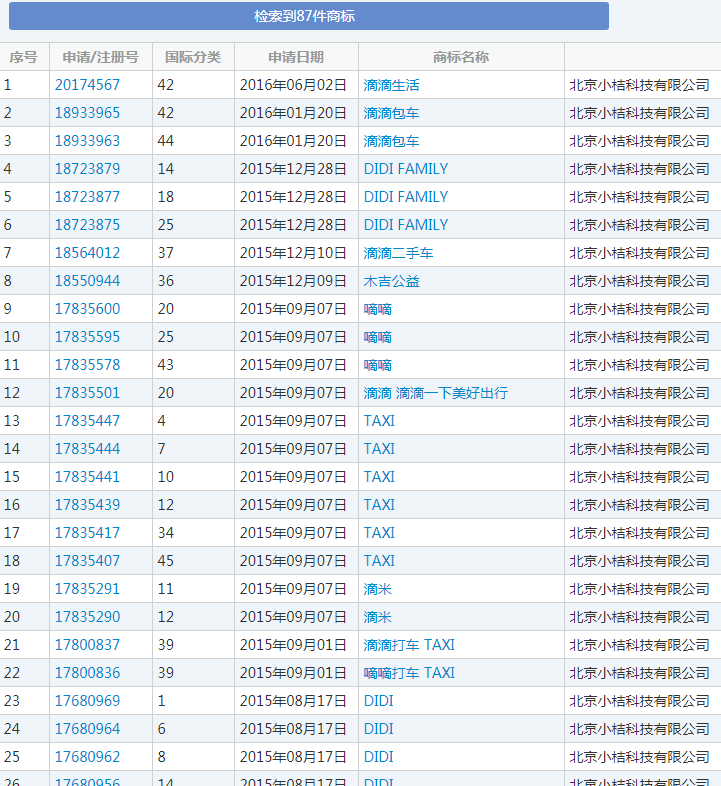The image size is (721, 786).
Task: Click the 商标名称 column header
Action: click(x=461, y=57)
